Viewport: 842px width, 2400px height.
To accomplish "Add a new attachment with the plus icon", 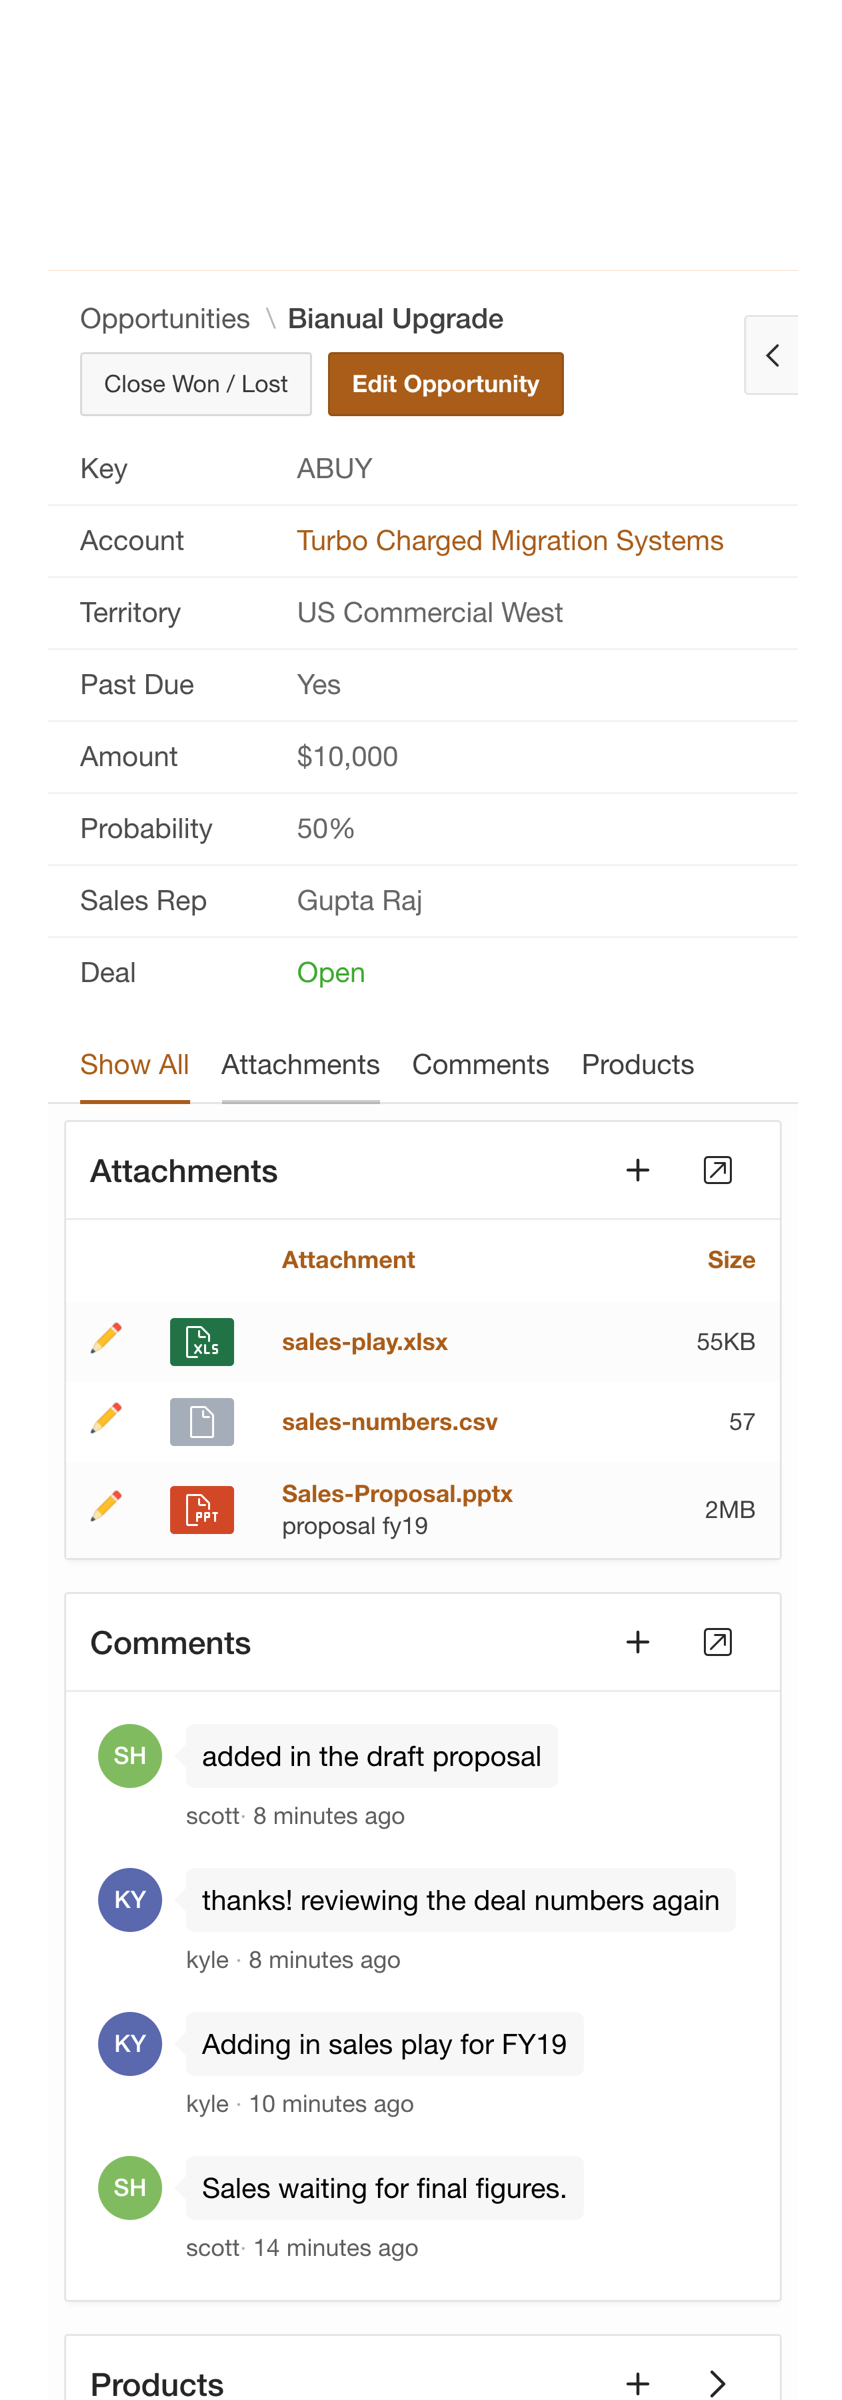I will 638,1169.
